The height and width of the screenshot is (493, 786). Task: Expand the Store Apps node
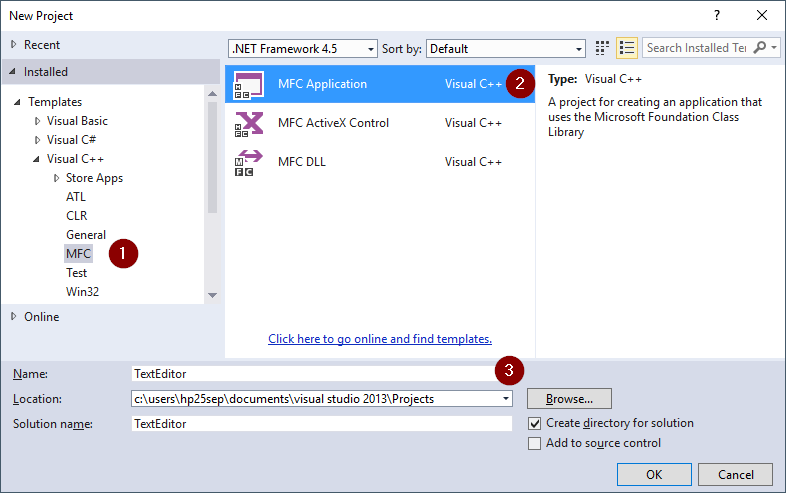(x=57, y=178)
